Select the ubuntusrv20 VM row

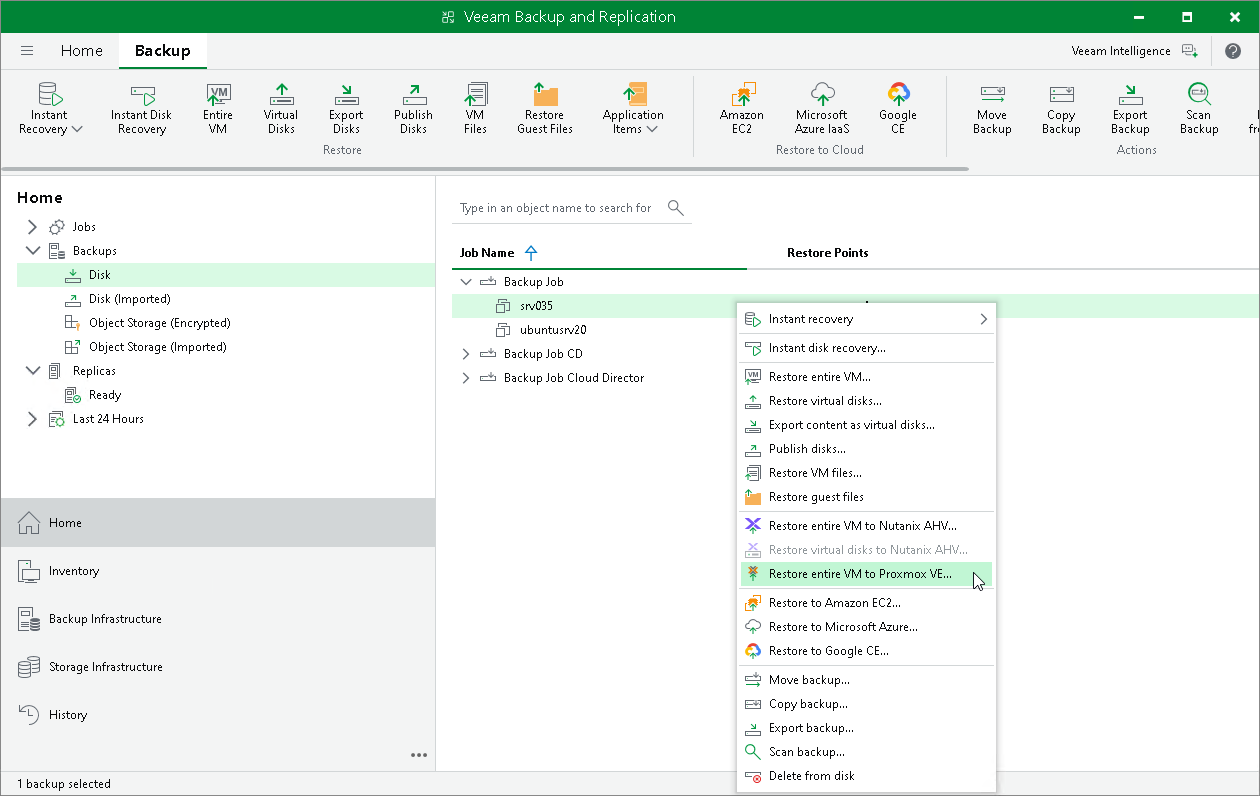(x=552, y=330)
